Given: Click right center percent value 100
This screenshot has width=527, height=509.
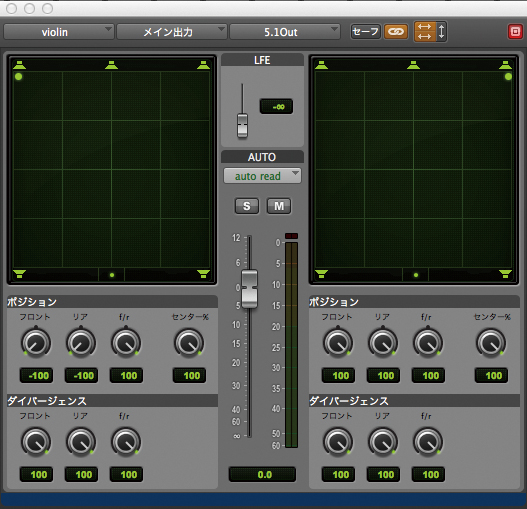Looking at the screenshot, I should pyautogui.click(x=491, y=376).
